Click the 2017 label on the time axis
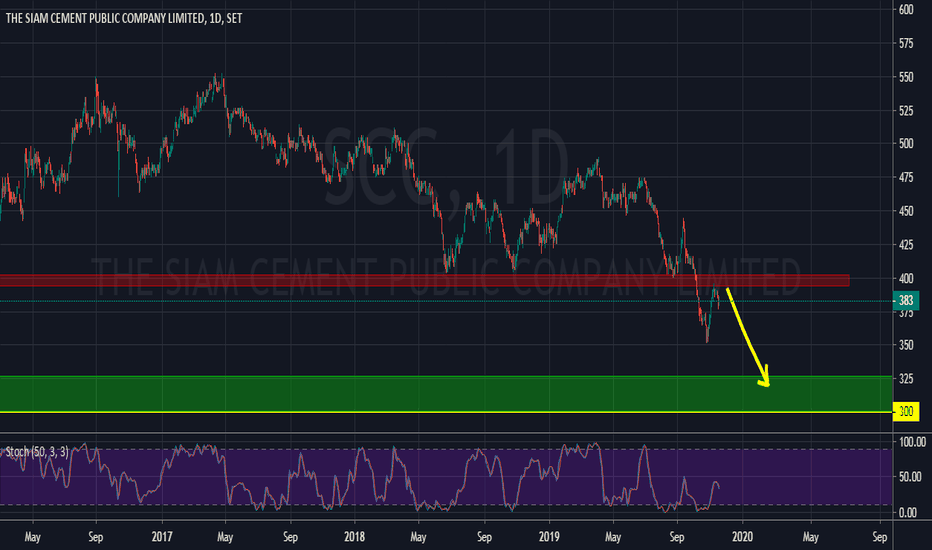932x550 pixels. (x=162, y=537)
